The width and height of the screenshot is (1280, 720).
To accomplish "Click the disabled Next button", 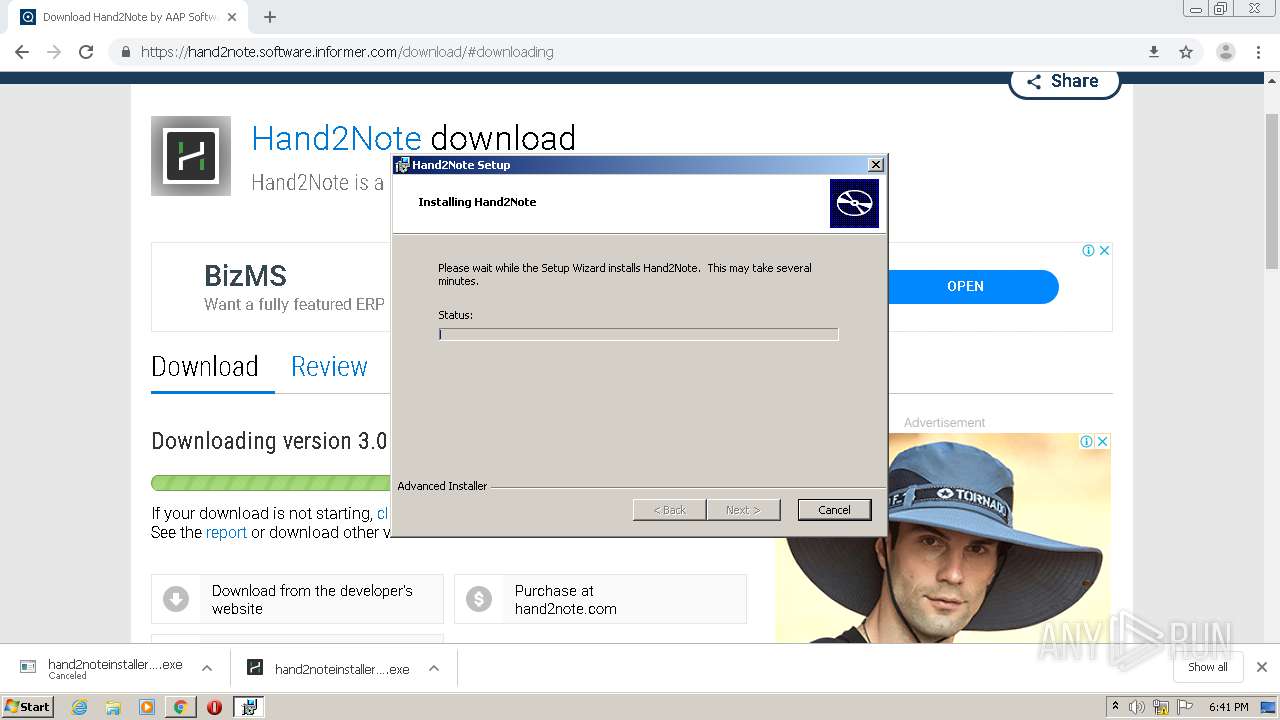I will [743, 510].
